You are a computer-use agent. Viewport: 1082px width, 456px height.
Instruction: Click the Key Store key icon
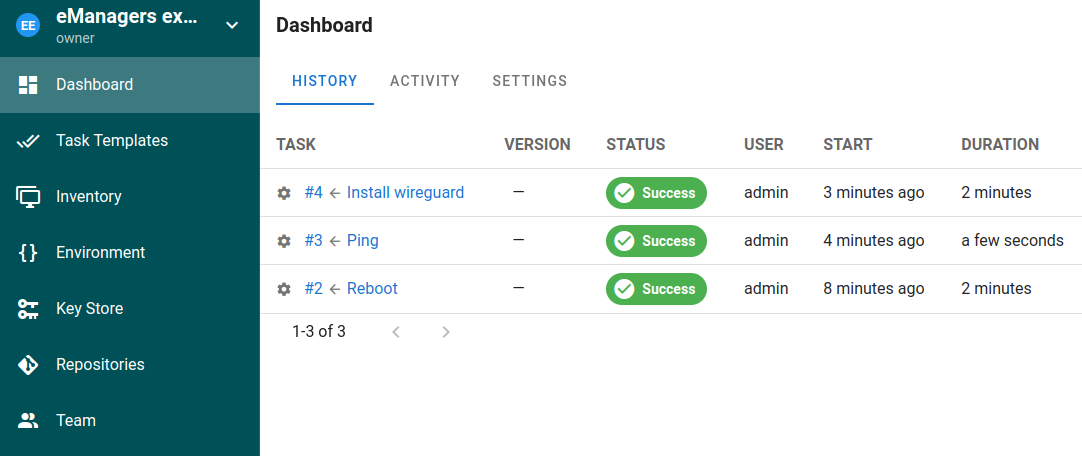28,309
